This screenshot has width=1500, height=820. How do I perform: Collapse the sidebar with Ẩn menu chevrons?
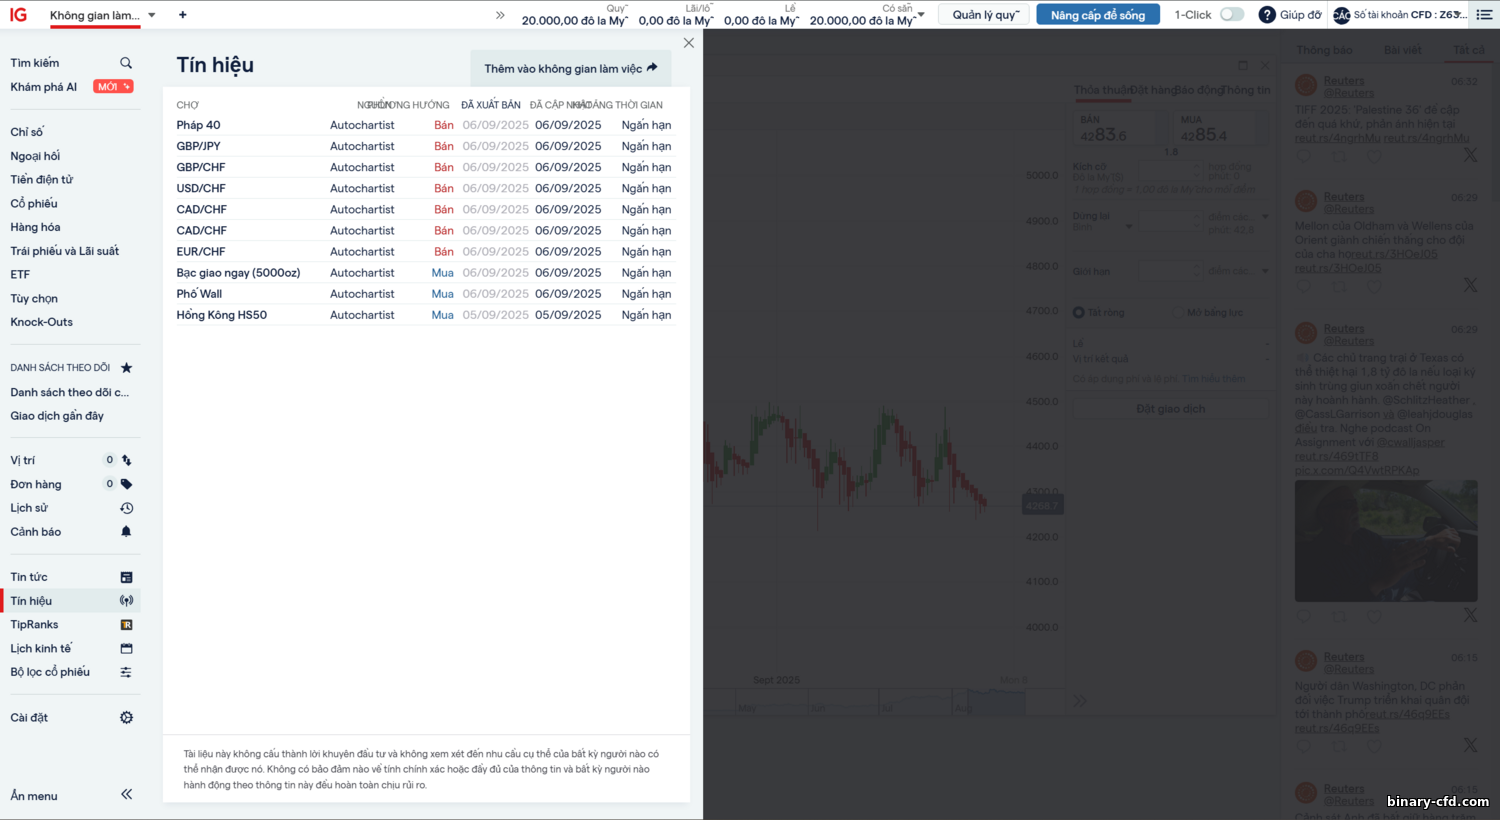(126, 795)
